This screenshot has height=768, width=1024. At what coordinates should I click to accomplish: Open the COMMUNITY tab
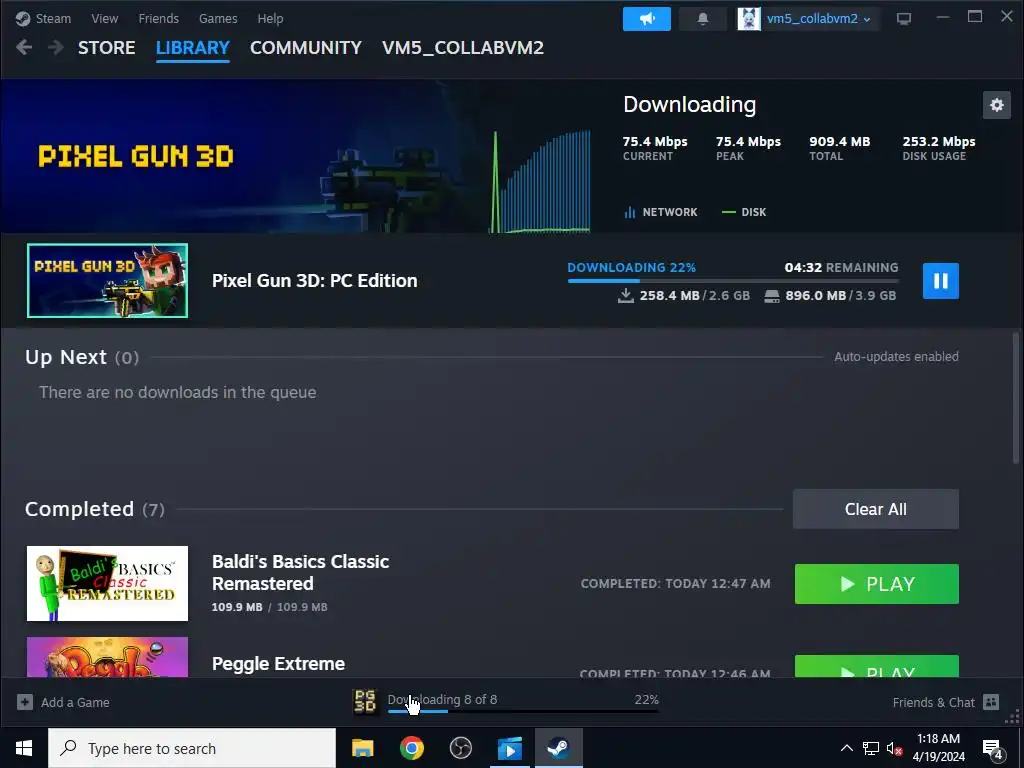click(306, 48)
